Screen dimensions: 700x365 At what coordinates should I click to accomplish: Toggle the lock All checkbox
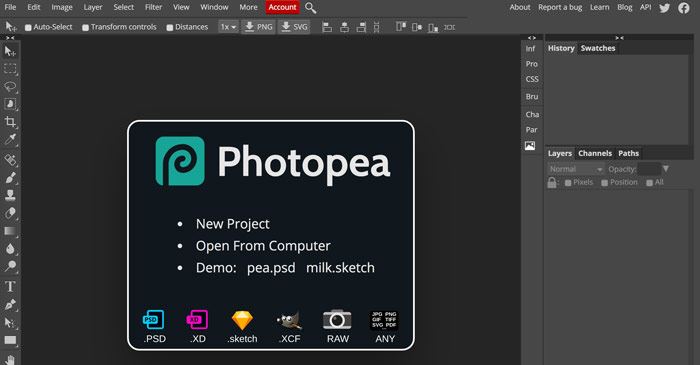(650, 183)
